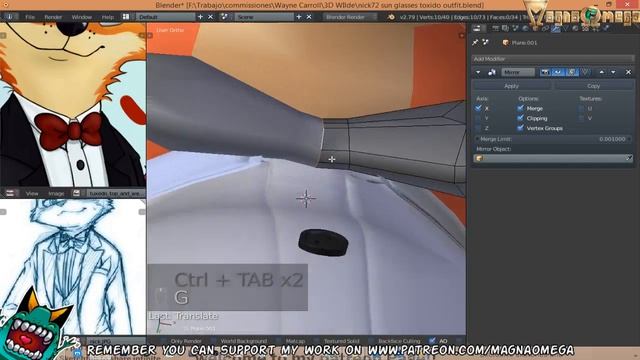Toggle Mirror modifier render visibility

click(x=545, y=72)
